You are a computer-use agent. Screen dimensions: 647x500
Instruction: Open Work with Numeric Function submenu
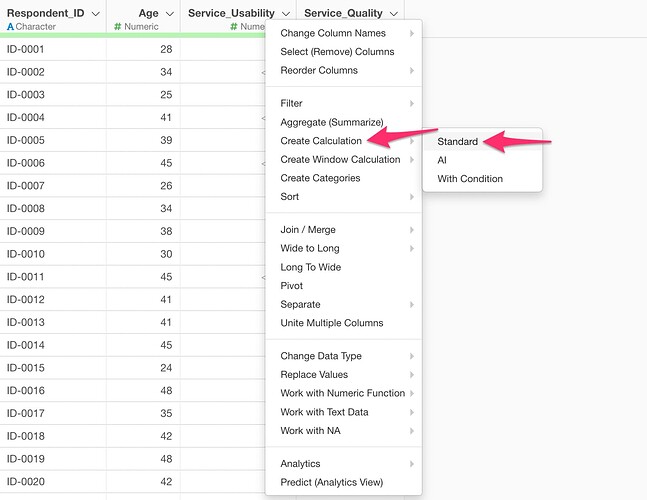343,393
